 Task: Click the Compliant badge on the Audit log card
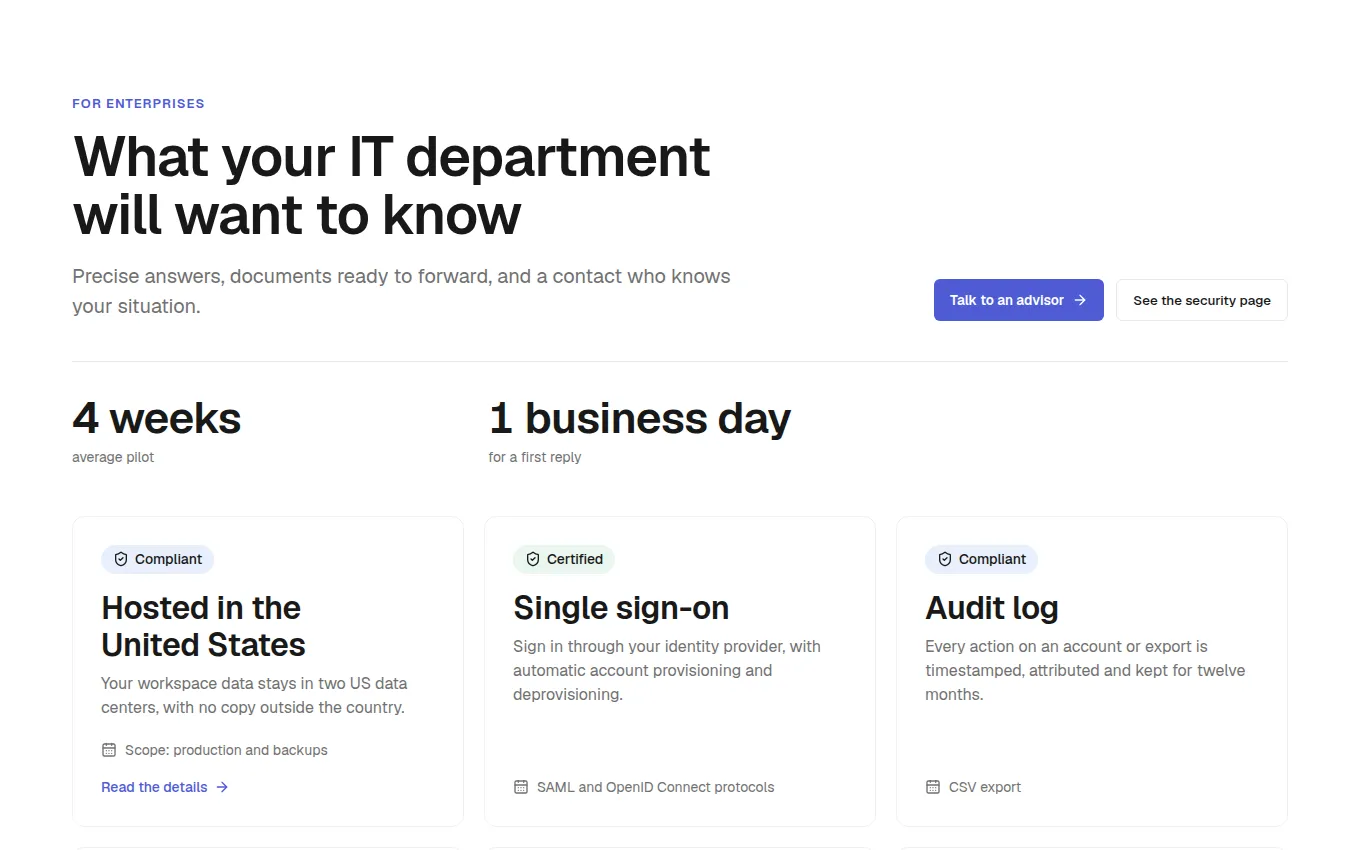click(x=982, y=559)
